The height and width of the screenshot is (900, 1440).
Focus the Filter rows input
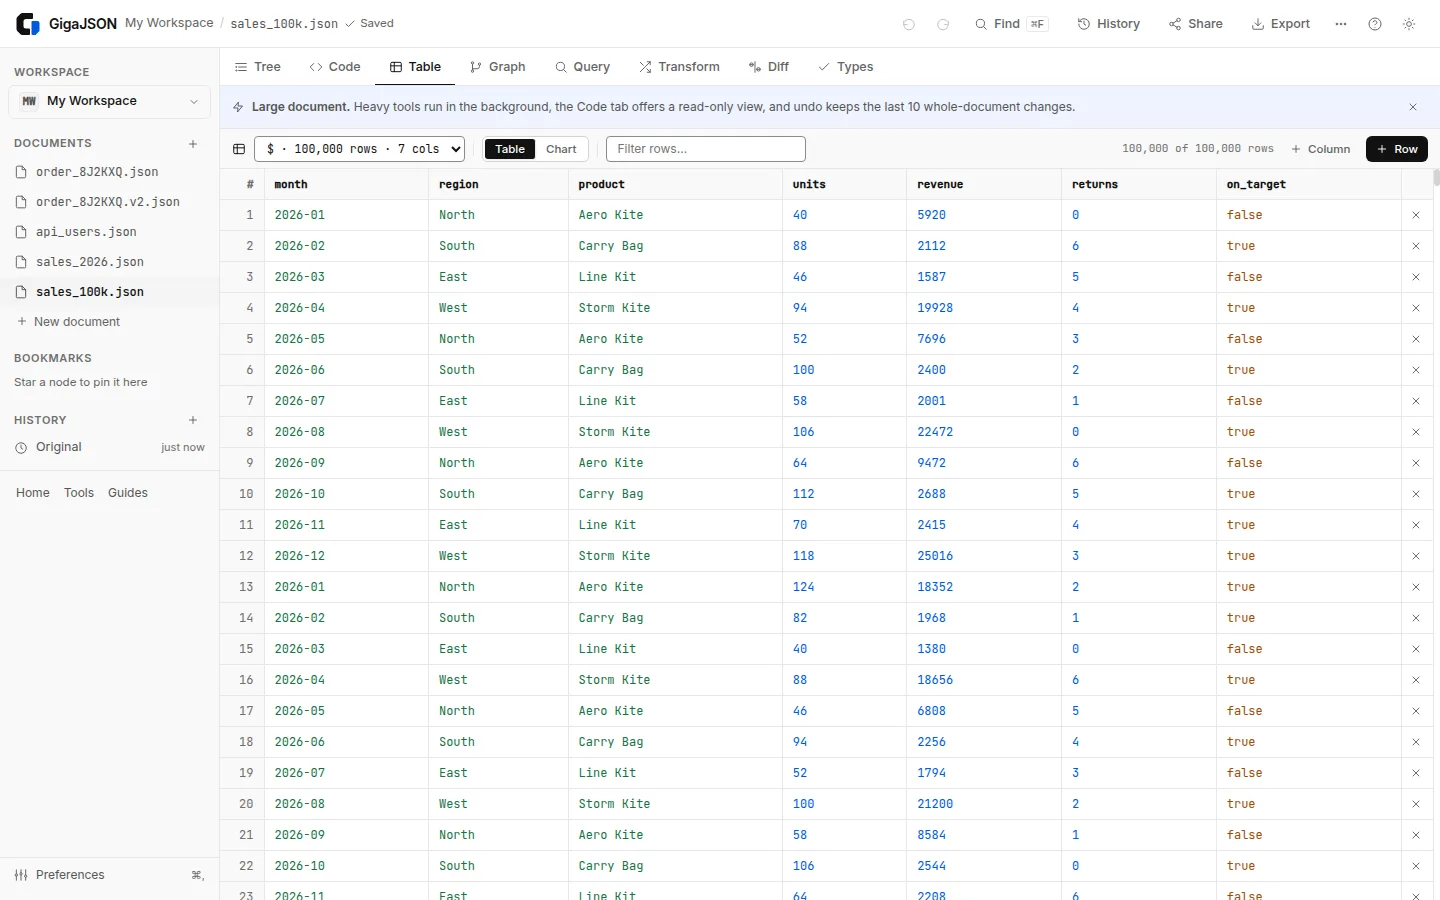click(x=706, y=149)
